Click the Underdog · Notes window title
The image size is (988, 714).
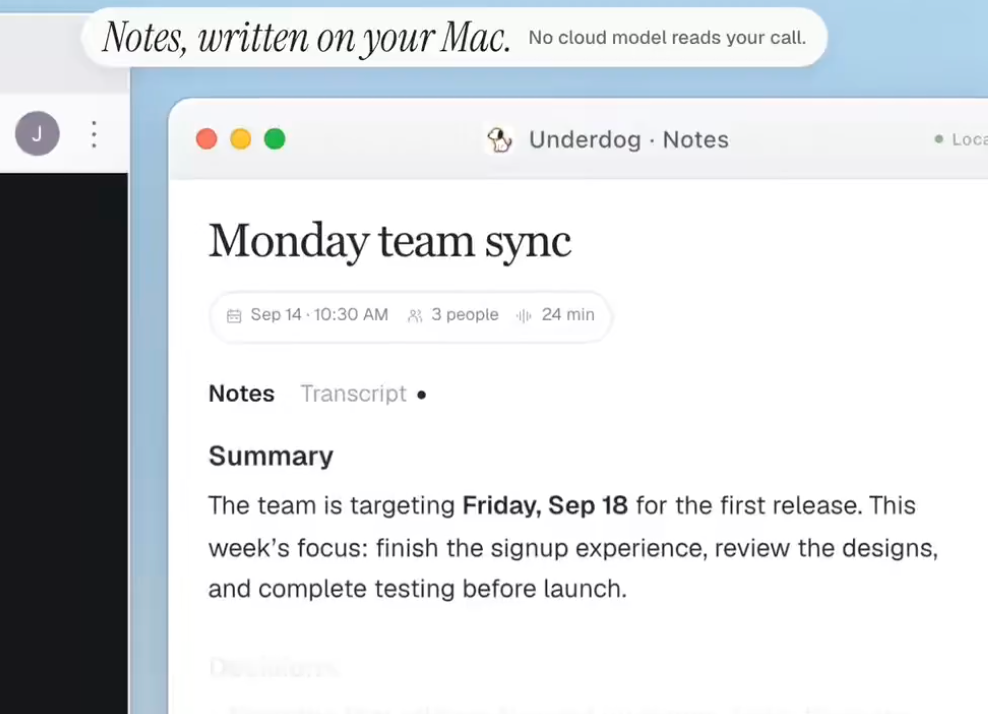tap(629, 139)
